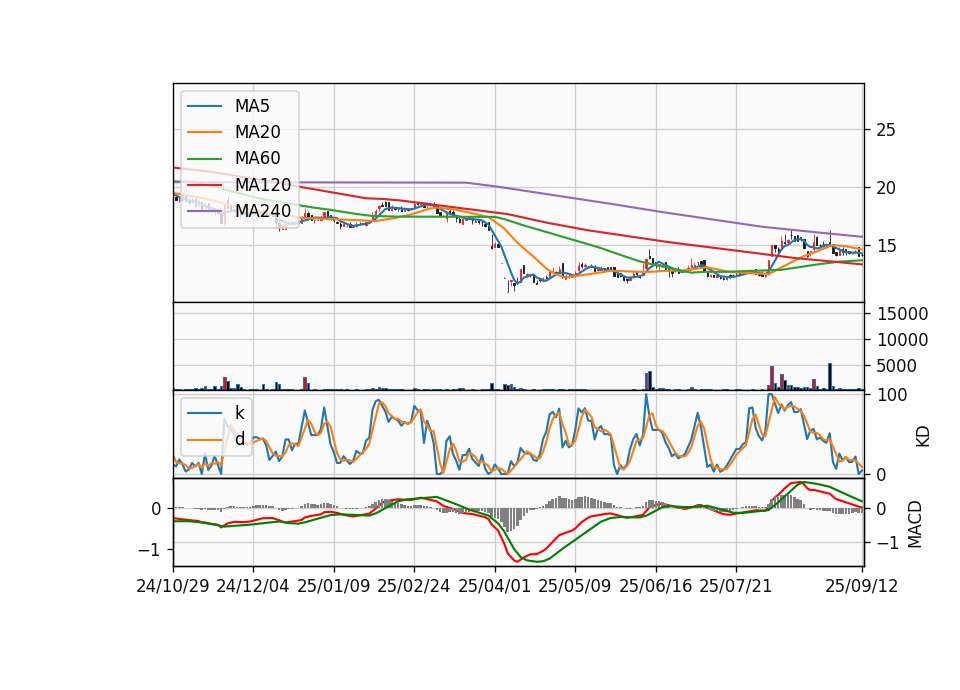Click the blue MA5 legend line sample
This screenshot has width=960, height=690.
204,107
